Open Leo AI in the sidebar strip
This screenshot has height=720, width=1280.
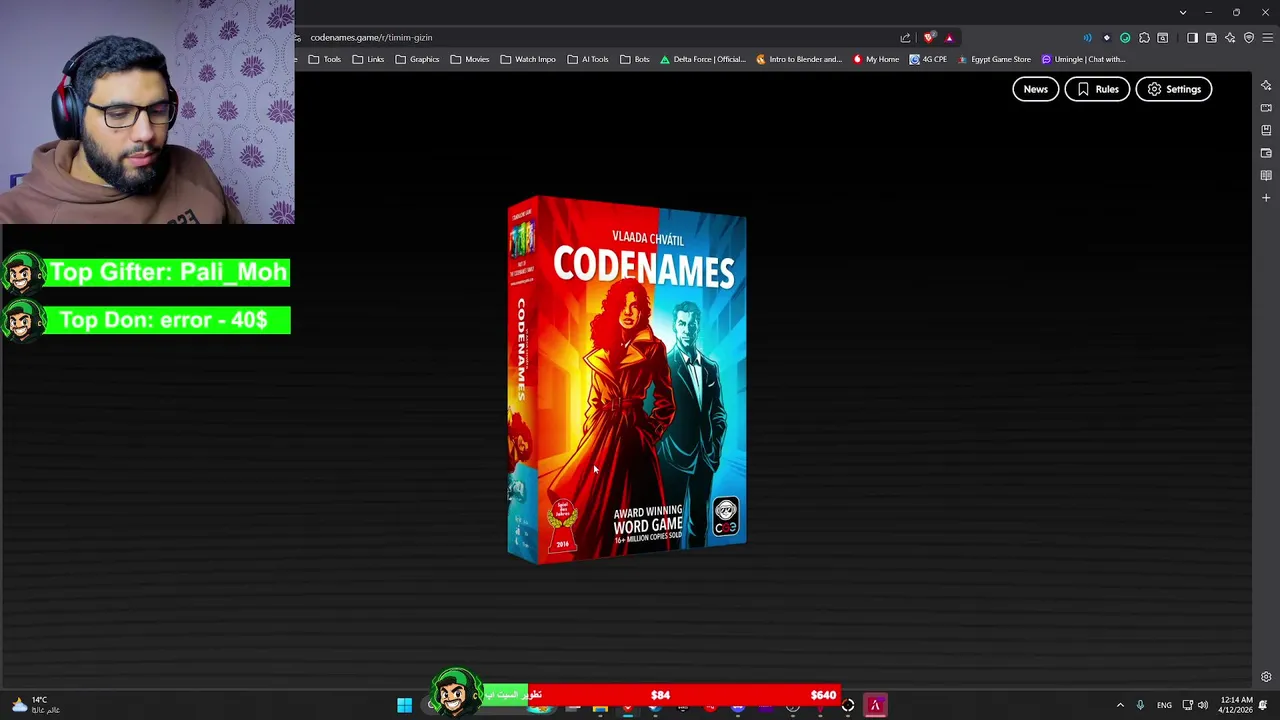point(1266,85)
